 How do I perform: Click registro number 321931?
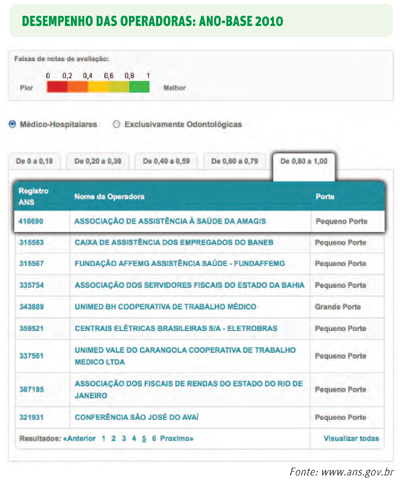click(31, 417)
